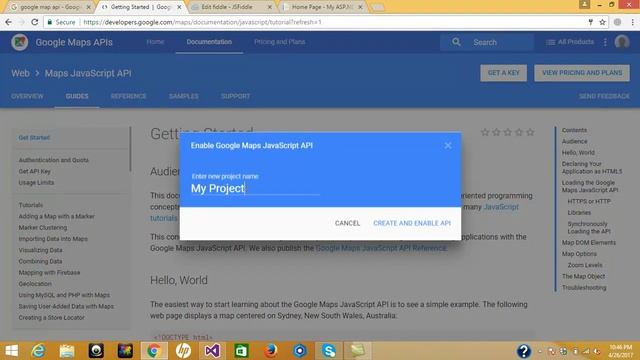Jump to Map Options in contents
This screenshot has width=640, height=360.
579,254
